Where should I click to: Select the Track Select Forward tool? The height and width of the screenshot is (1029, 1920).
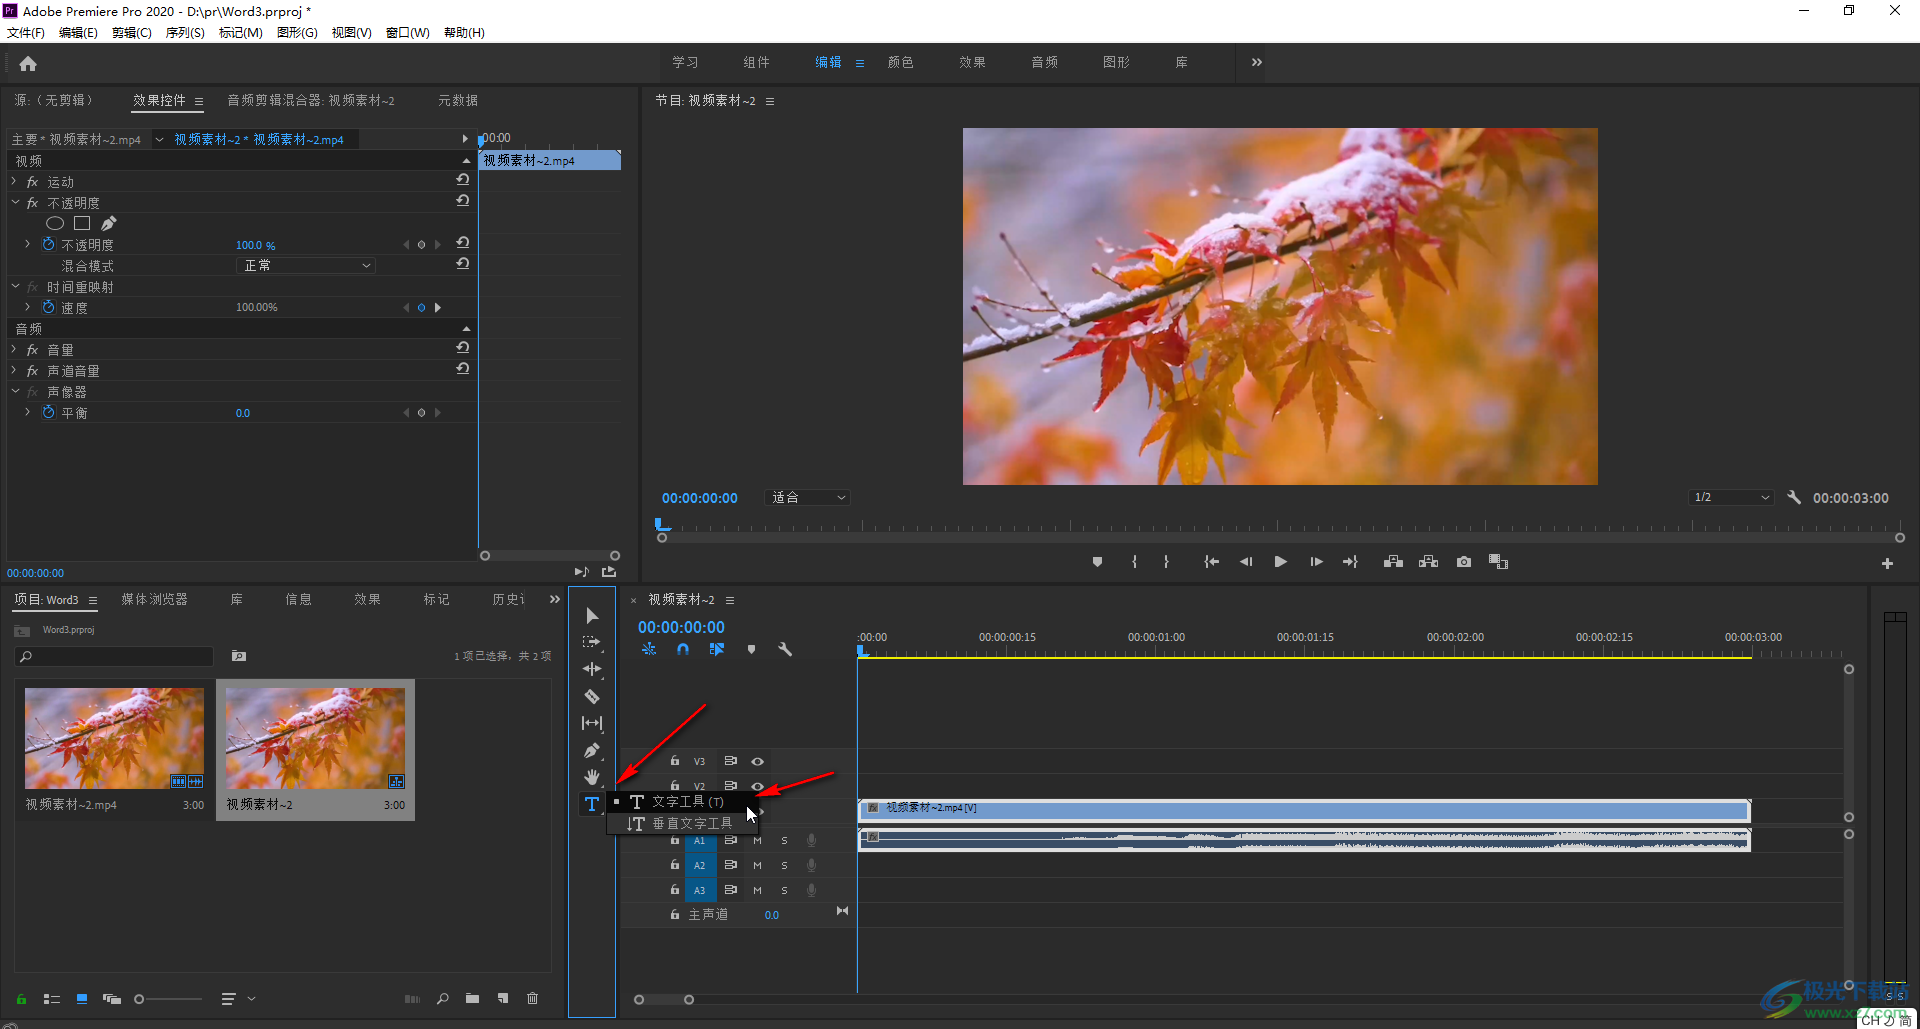pyautogui.click(x=592, y=642)
